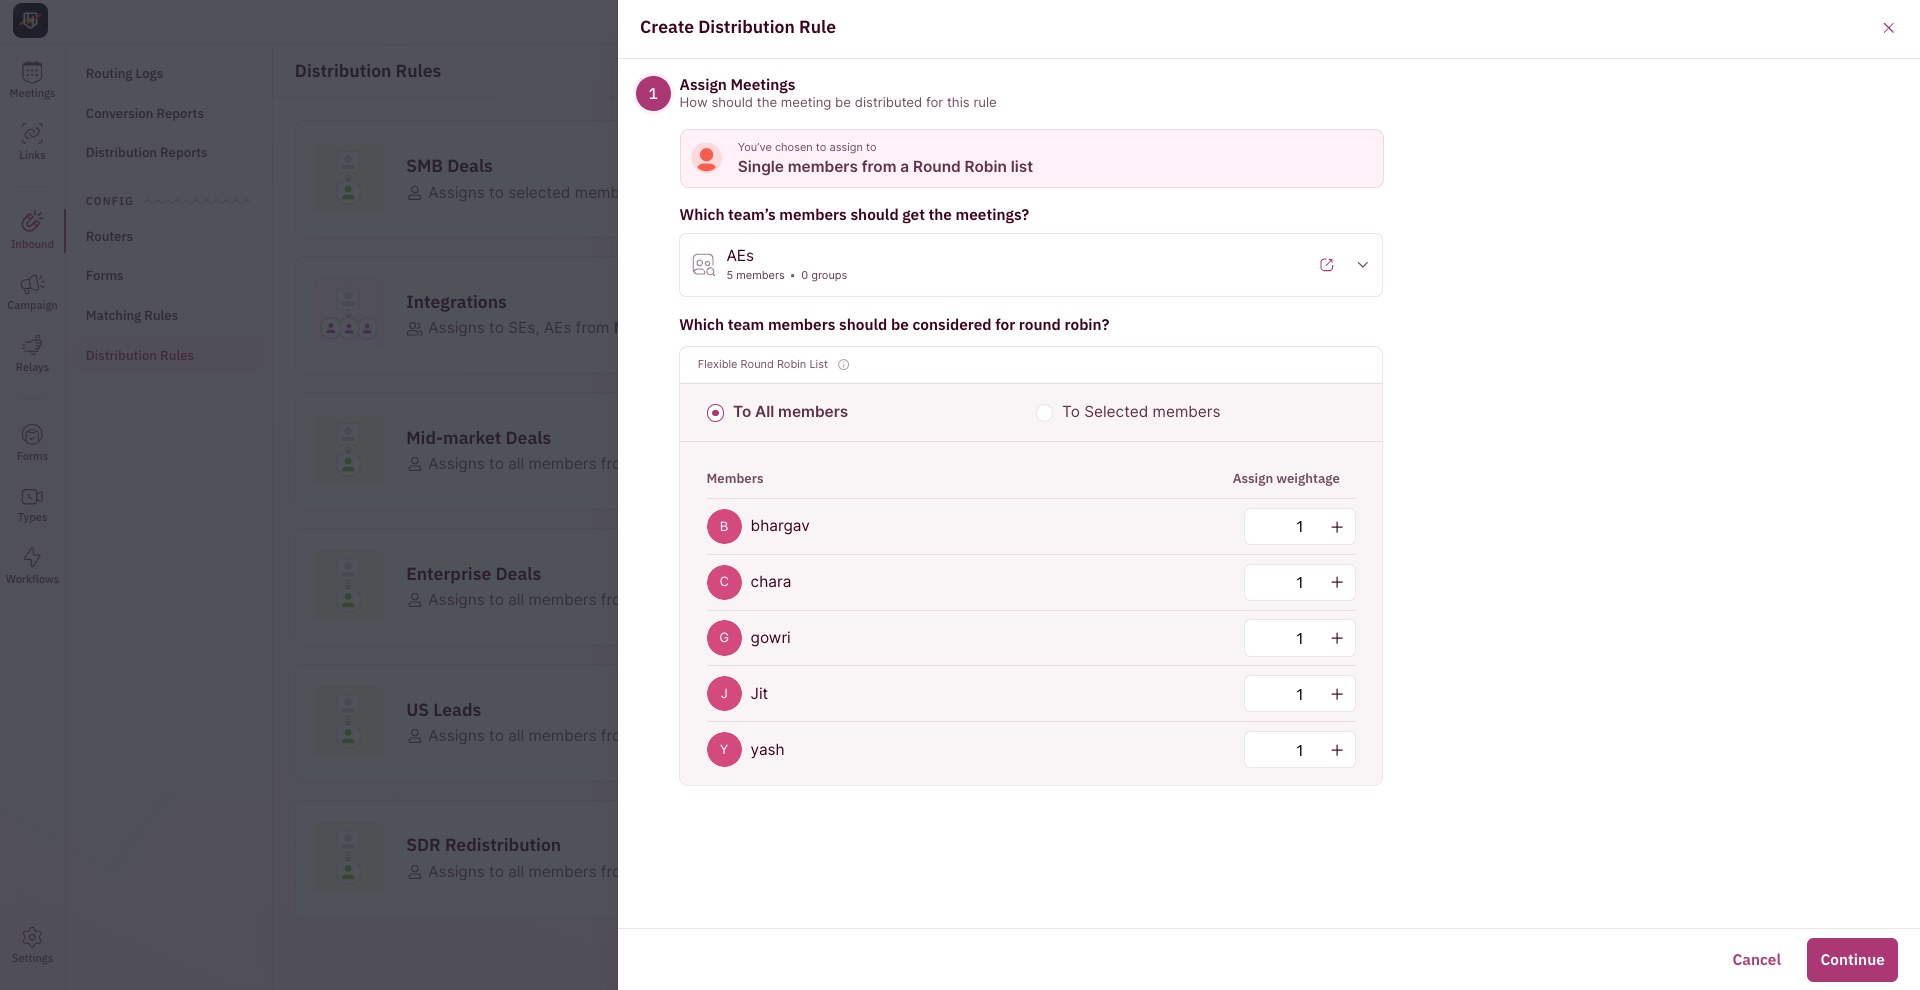Open Routing Logs menu item

click(x=124, y=74)
